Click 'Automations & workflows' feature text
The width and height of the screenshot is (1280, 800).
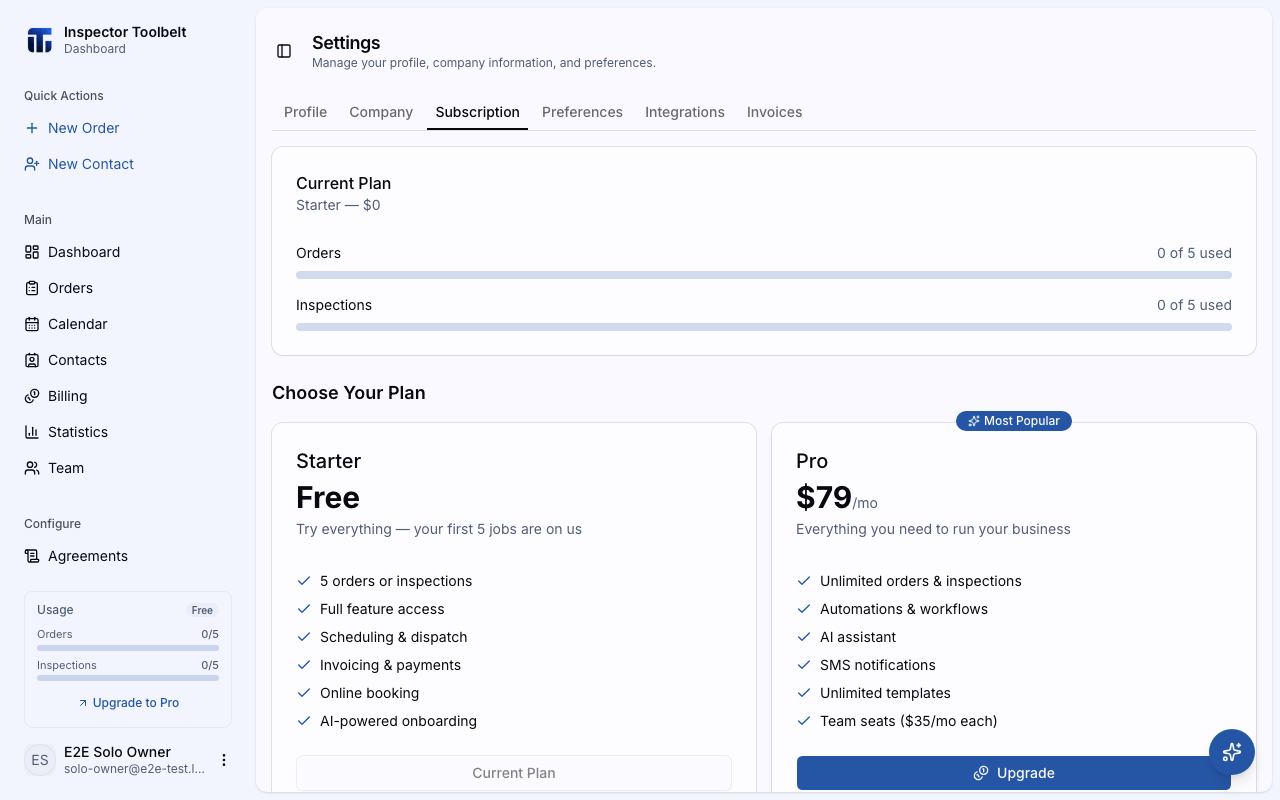click(x=904, y=609)
